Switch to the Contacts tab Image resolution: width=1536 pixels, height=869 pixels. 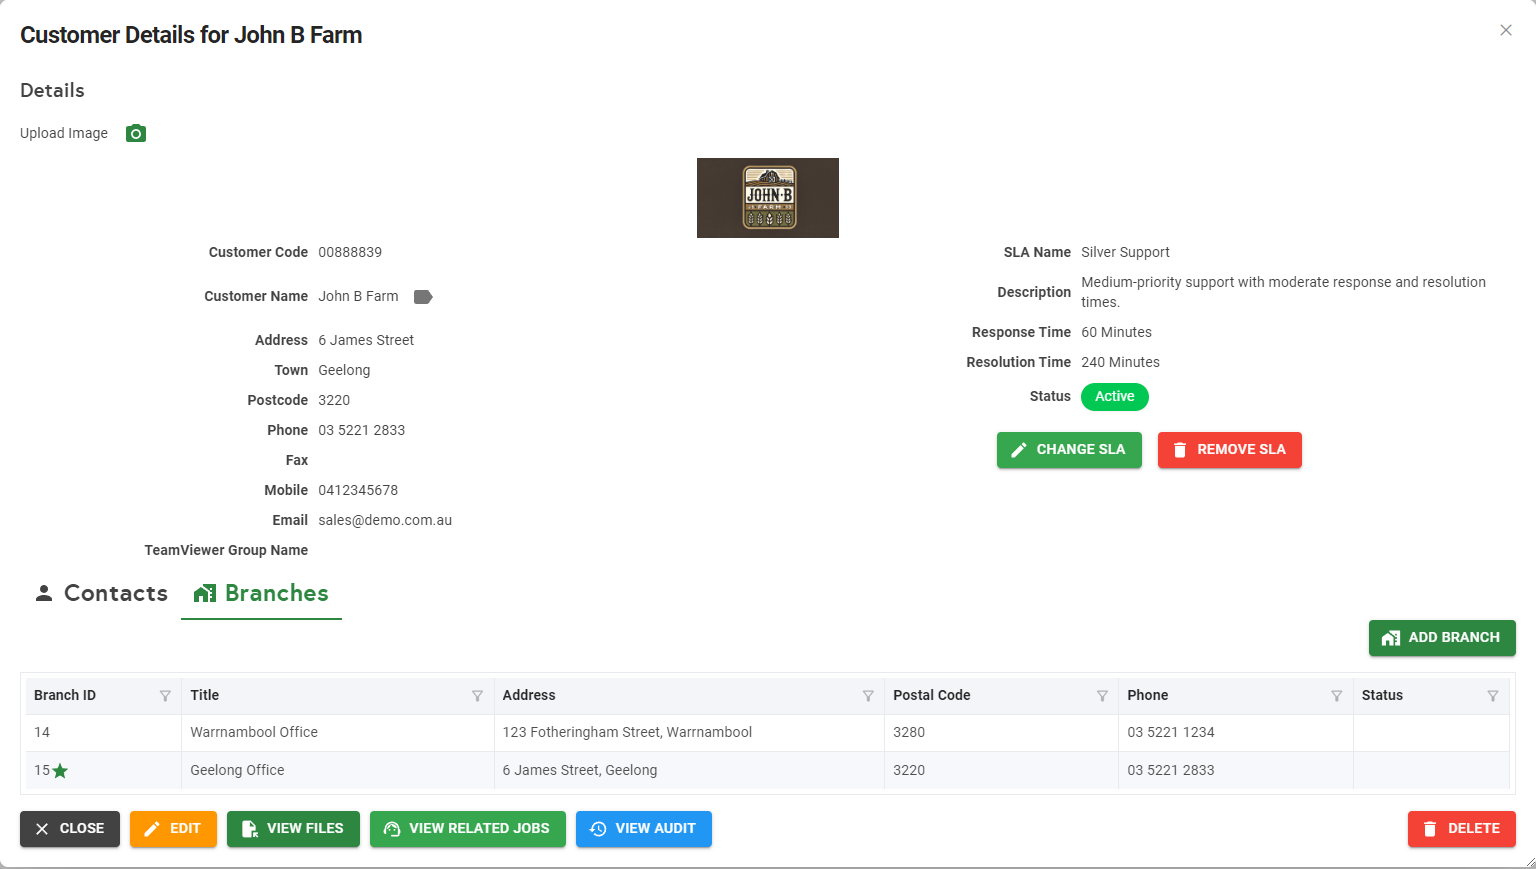click(101, 593)
